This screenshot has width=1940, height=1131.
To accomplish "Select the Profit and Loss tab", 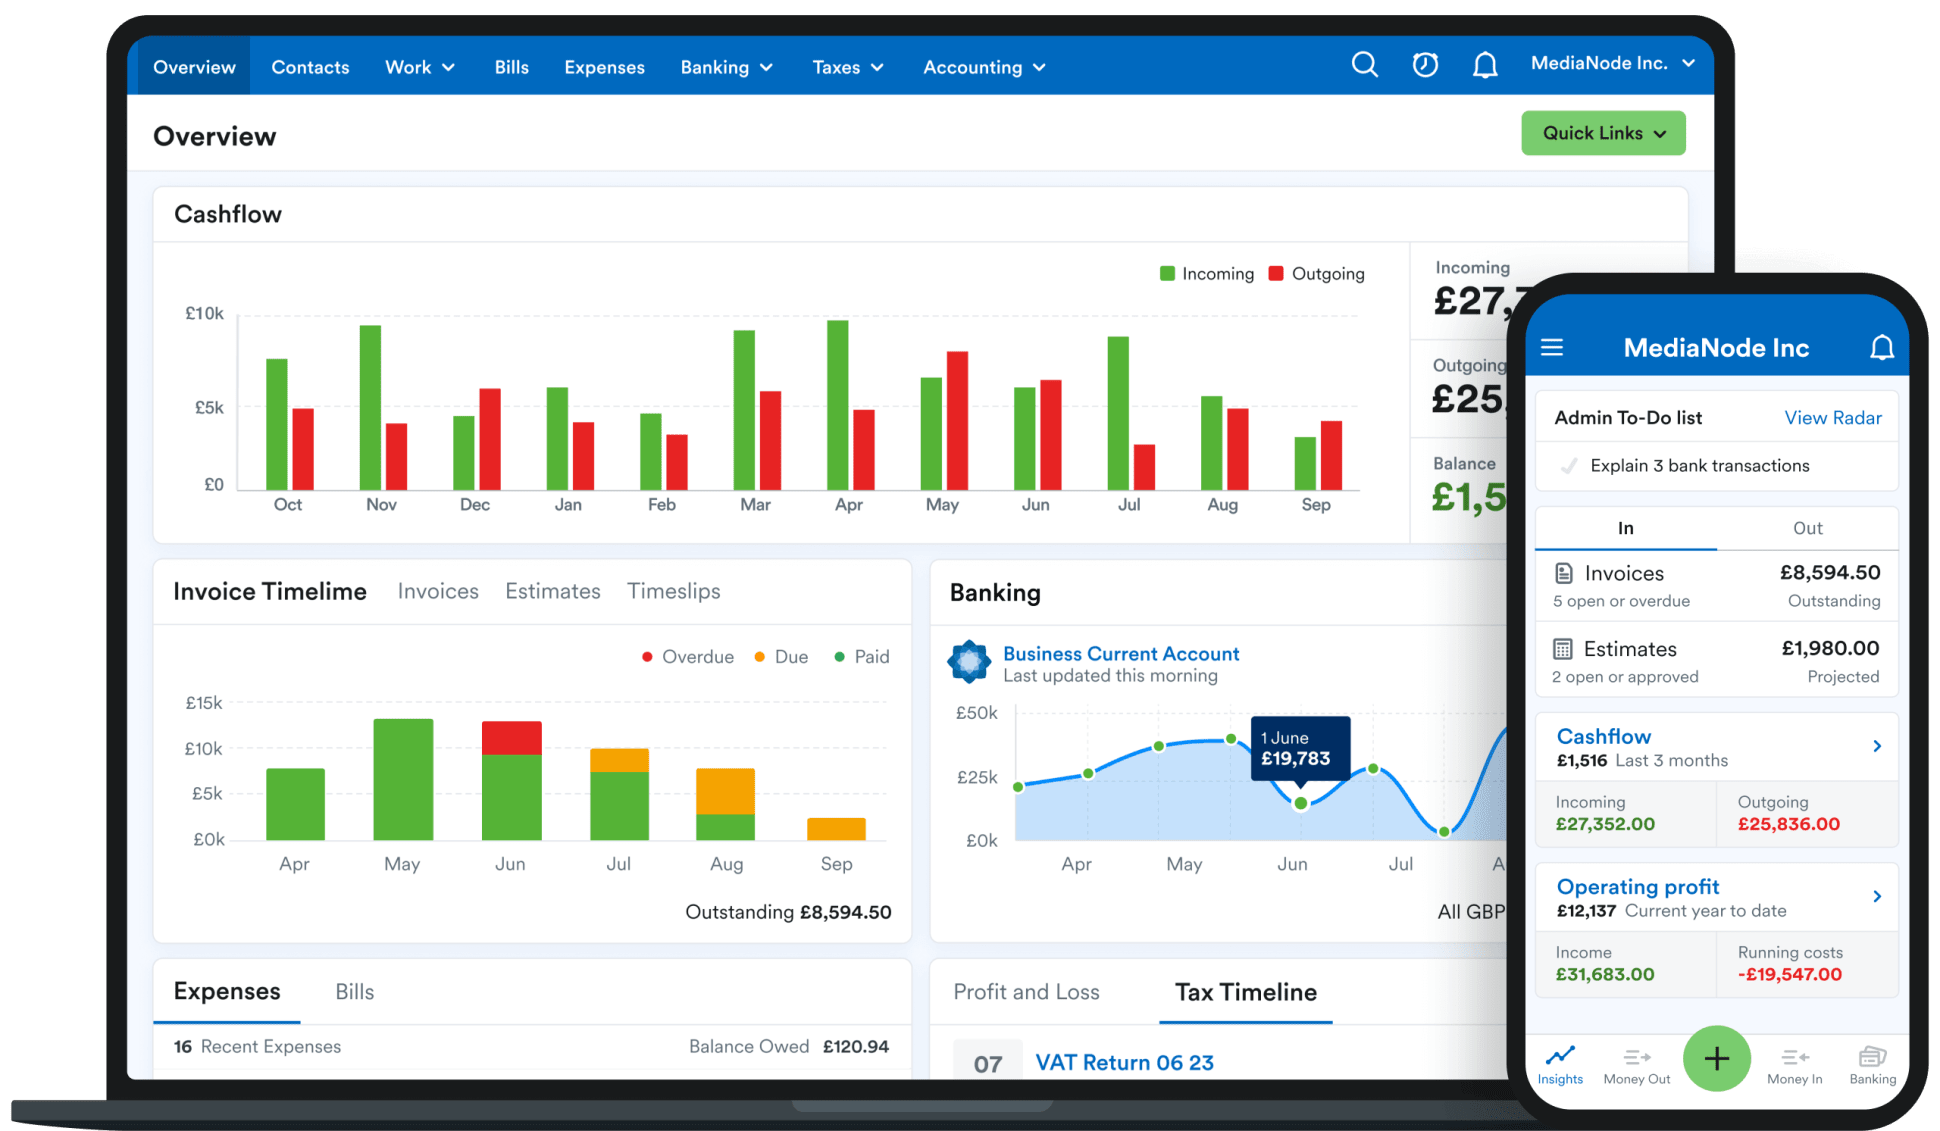I will click(x=1025, y=992).
